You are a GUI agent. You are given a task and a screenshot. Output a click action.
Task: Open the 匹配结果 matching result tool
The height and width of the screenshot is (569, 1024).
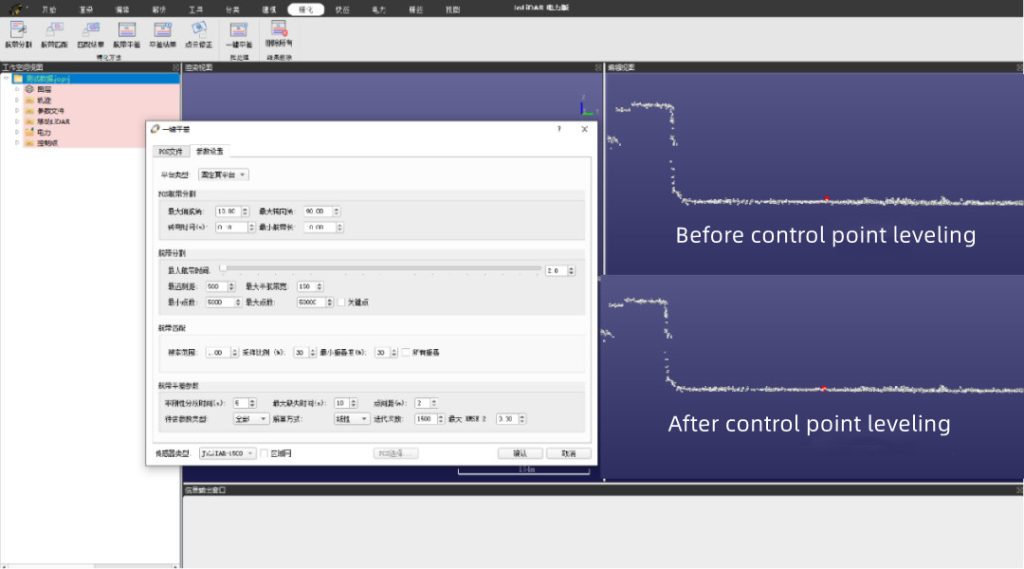point(90,34)
